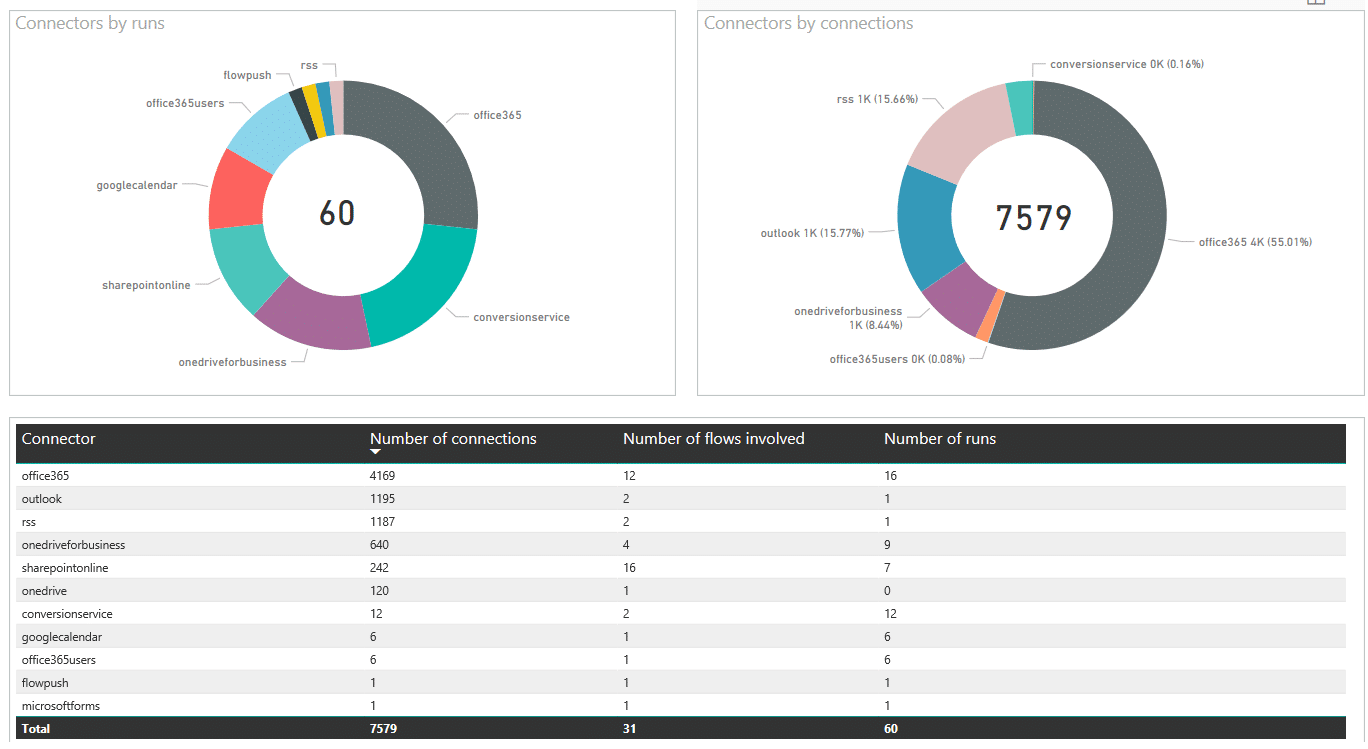Click 9 runs value for onedriveforbusiness

[x=888, y=545]
